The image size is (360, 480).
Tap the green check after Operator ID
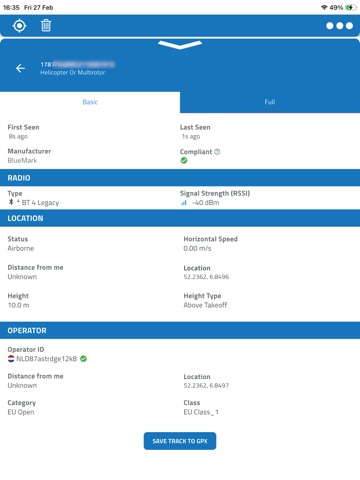(x=83, y=359)
